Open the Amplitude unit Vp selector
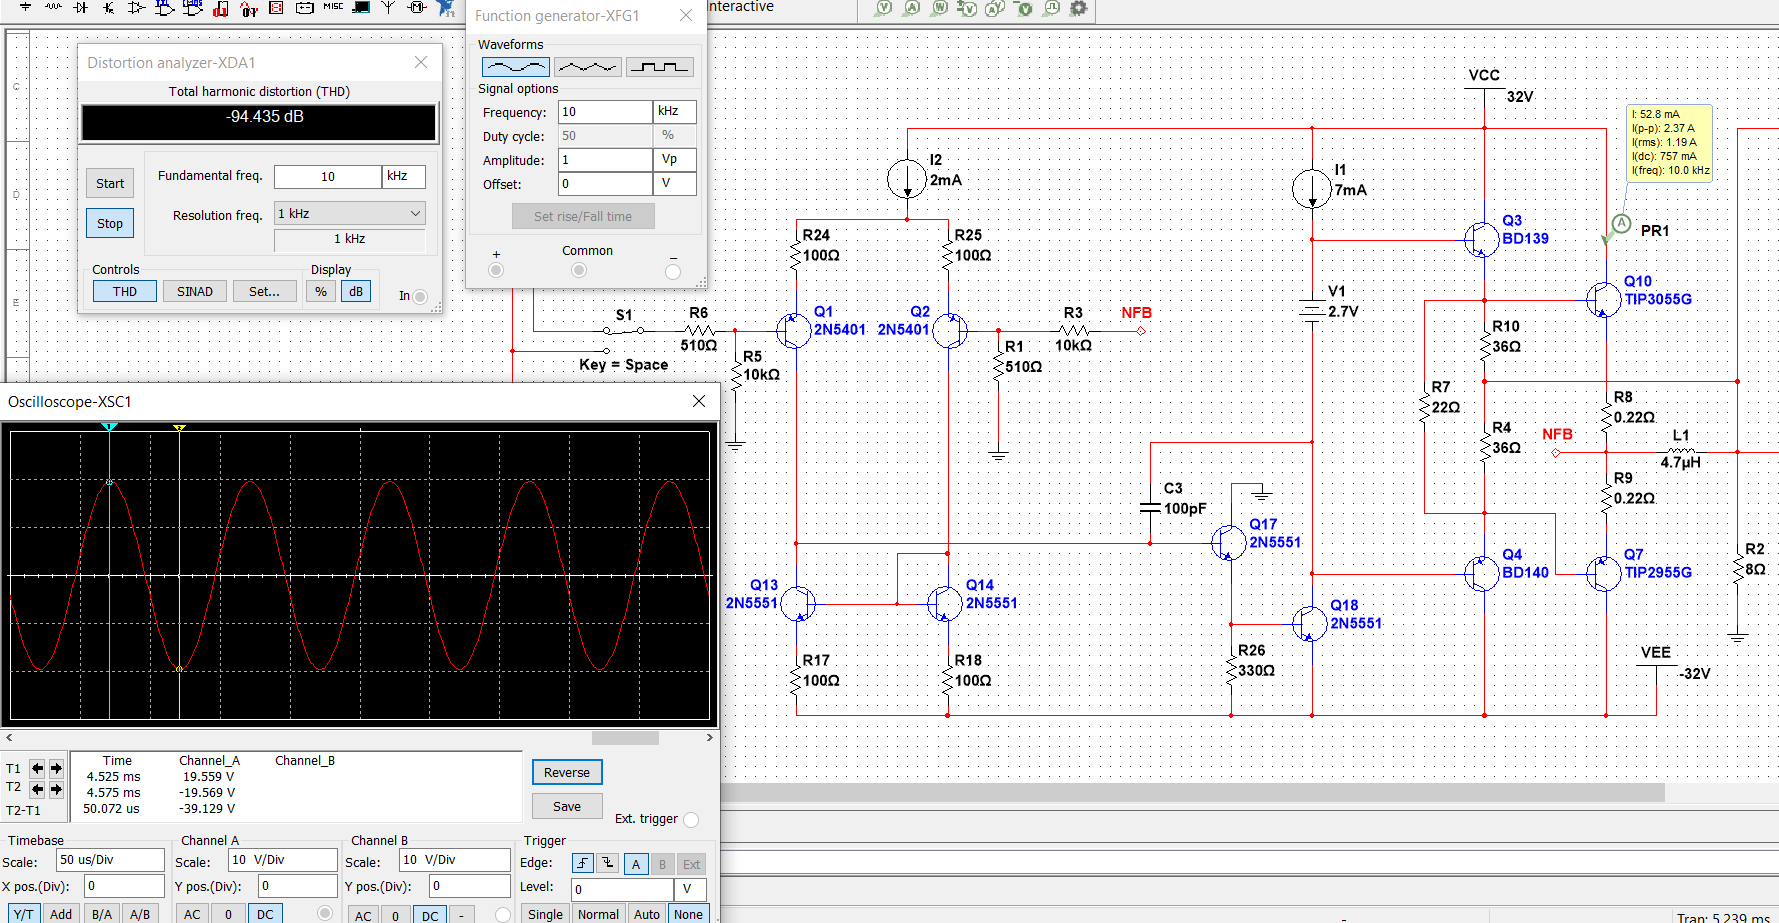 pos(674,159)
